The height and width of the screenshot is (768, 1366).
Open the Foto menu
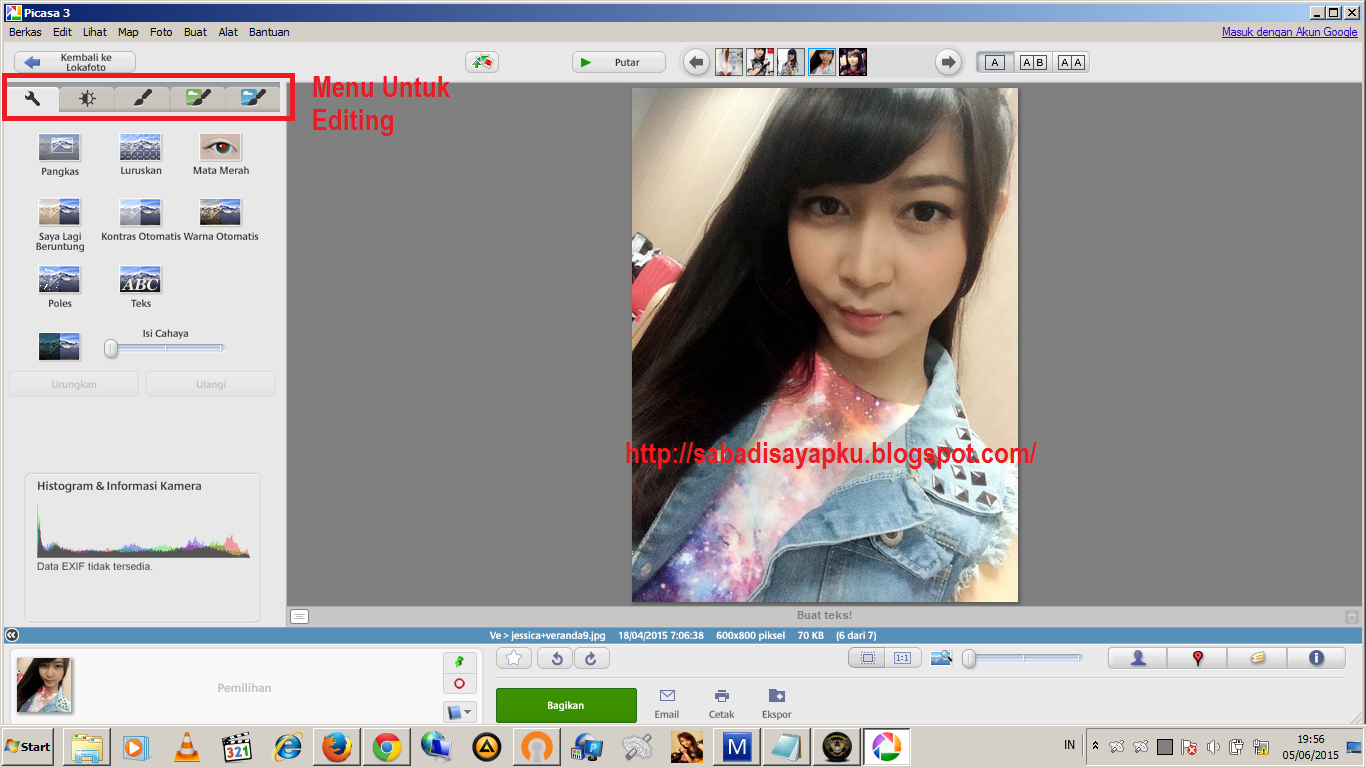click(x=161, y=32)
